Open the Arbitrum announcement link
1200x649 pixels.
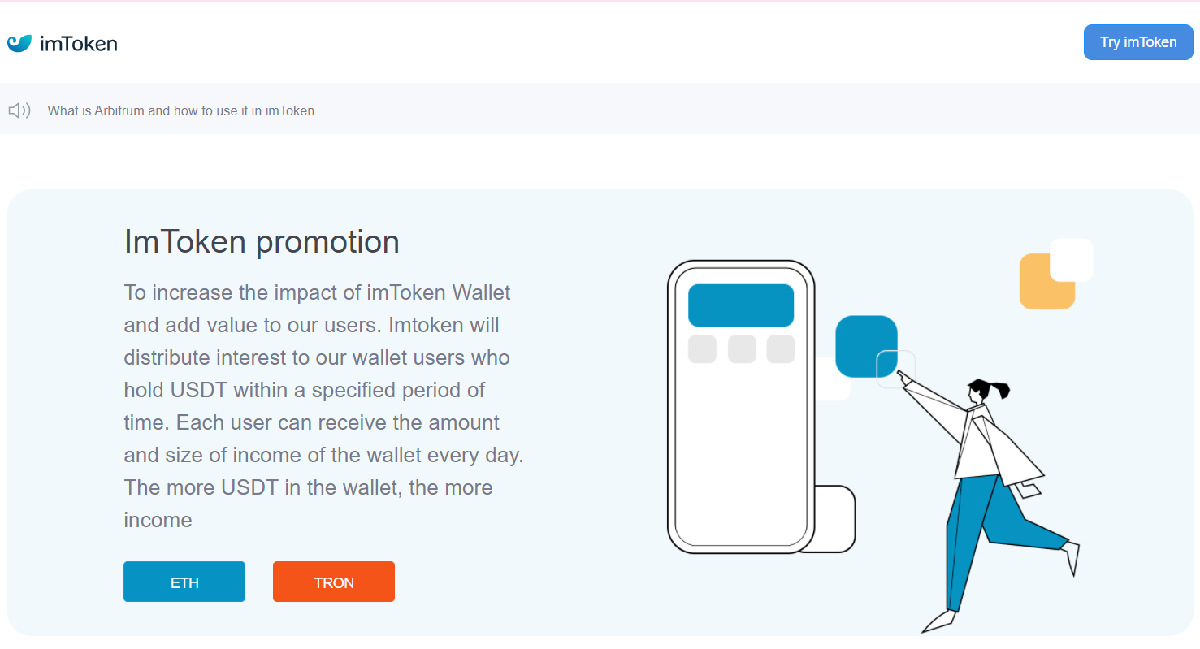point(181,111)
